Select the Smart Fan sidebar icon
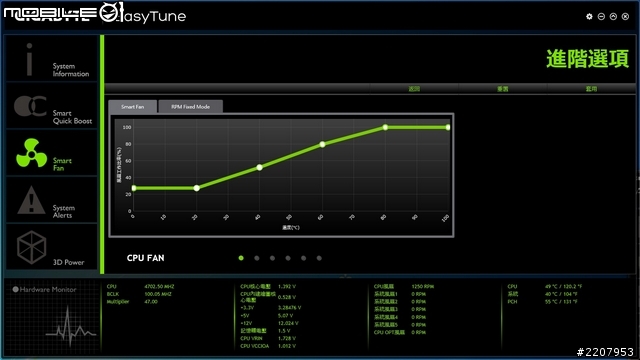The width and height of the screenshot is (640, 360). pos(31,153)
